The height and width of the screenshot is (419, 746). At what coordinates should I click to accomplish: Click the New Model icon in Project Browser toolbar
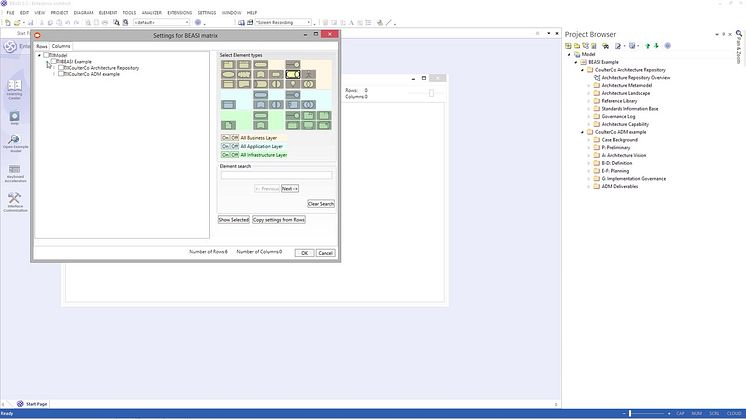[568, 46]
